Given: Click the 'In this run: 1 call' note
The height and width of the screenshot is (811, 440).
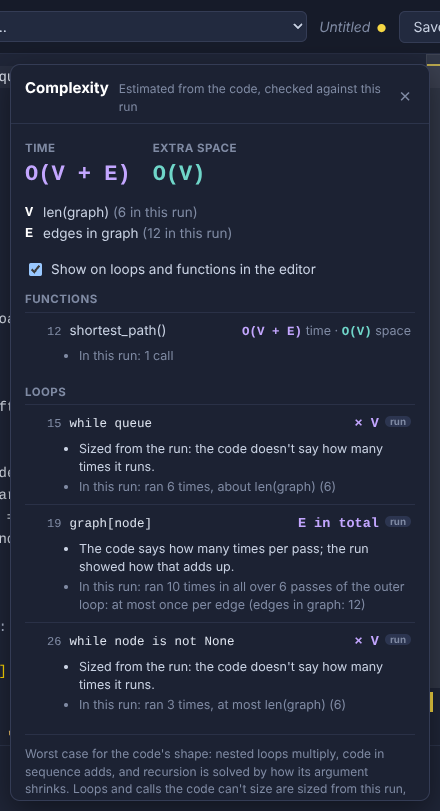Looking at the screenshot, I should click(126, 356).
